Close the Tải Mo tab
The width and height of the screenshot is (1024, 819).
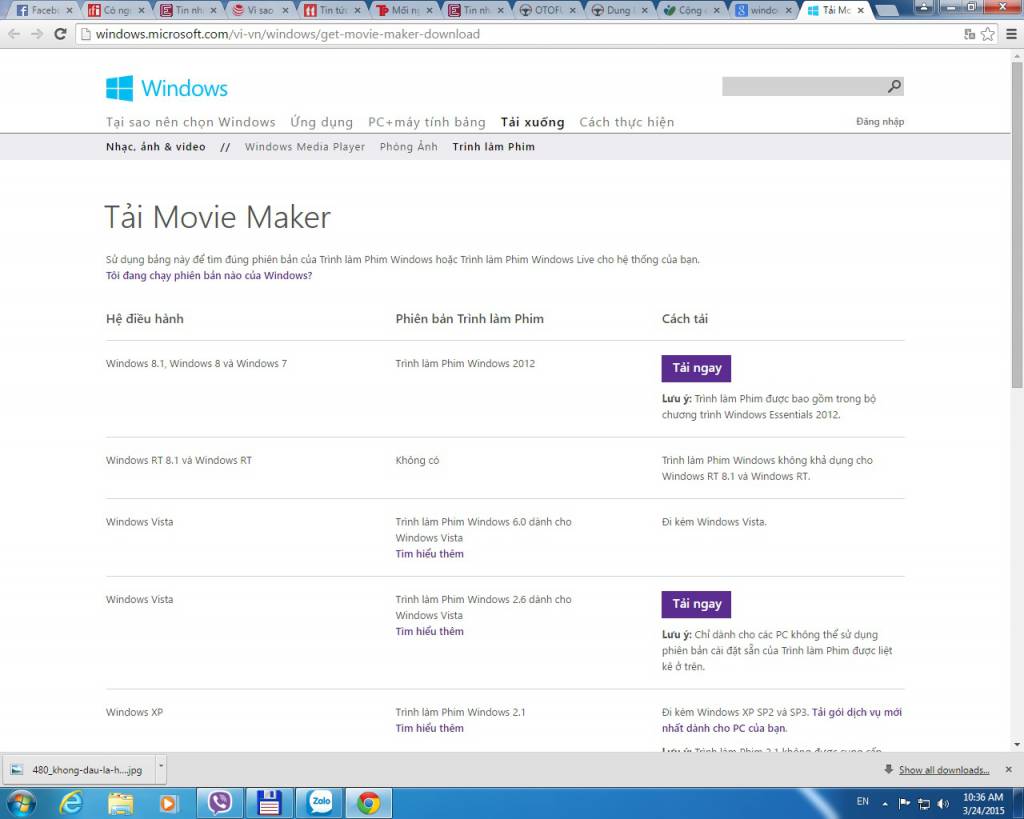click(x=860, y=10)
